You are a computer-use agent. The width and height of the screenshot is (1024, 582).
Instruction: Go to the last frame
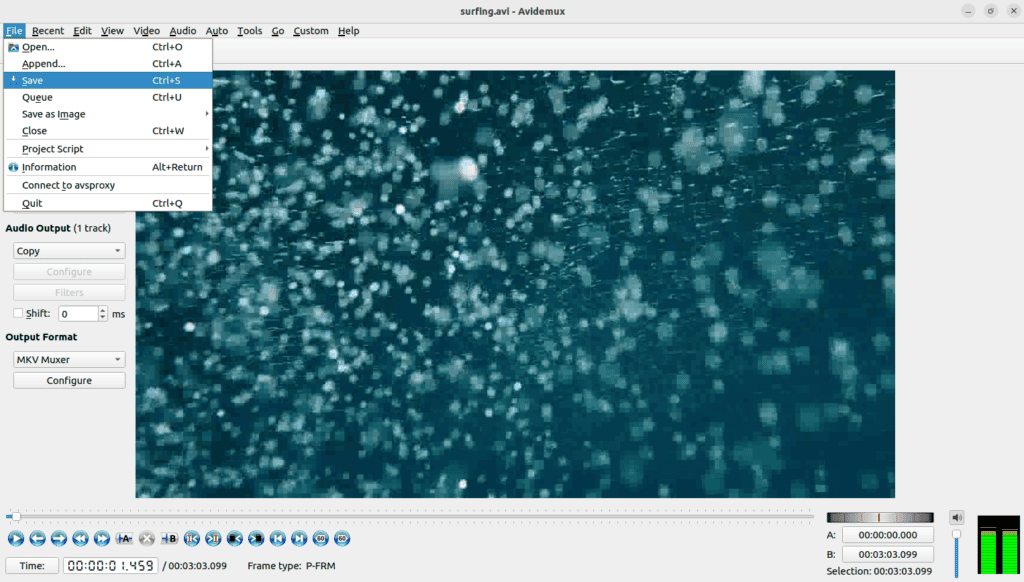pyautogui.click(x=299, y=539)
